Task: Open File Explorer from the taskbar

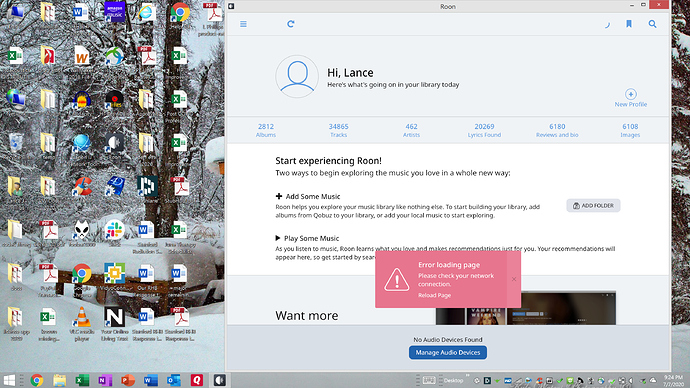Action: [x=59, y=380]
